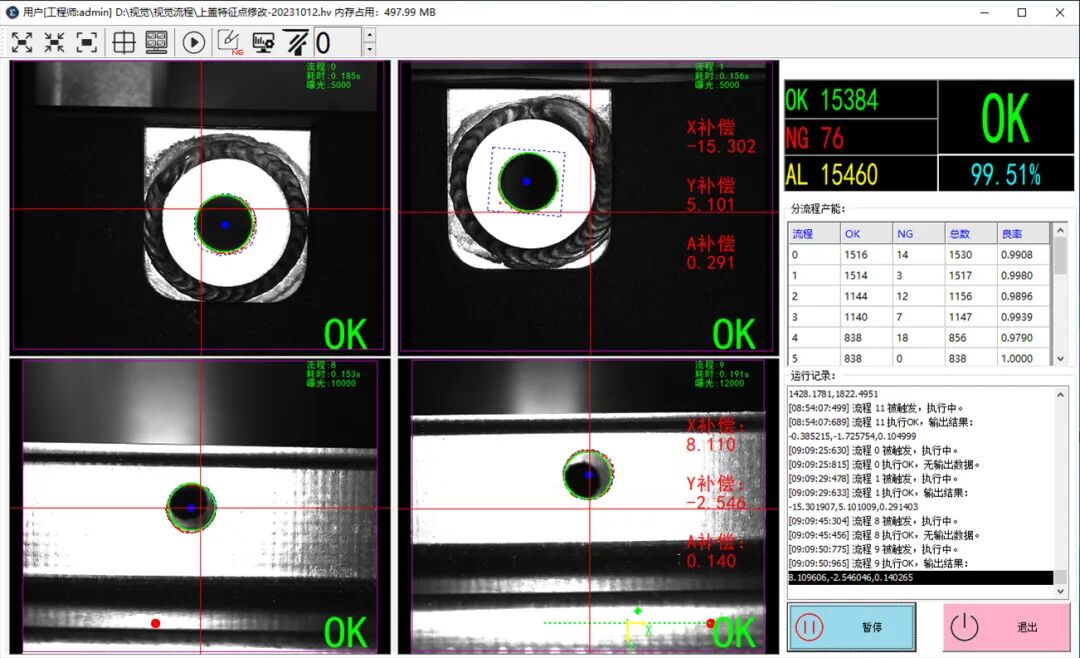This screenshot has height=658, width=1080.
Task: Select the four-pane grid layout icon
Action: [x=124, y=43]
